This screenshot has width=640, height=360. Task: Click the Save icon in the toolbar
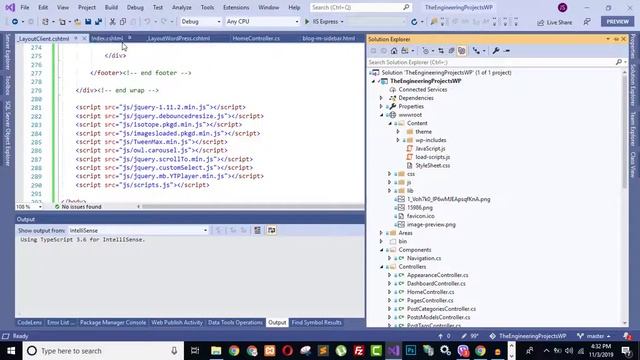point(88,22)
